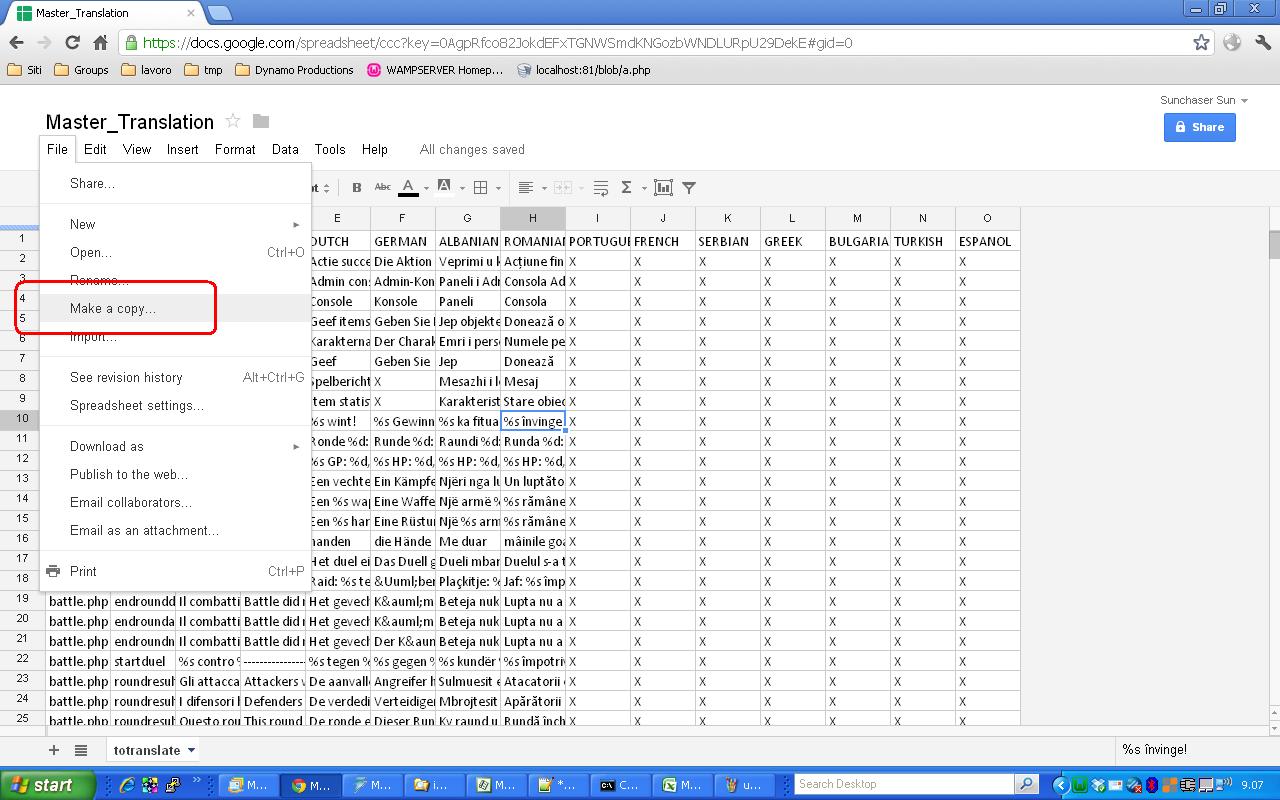Click the horizontal align icon
Screen dimensions: 1280x800
526,187
